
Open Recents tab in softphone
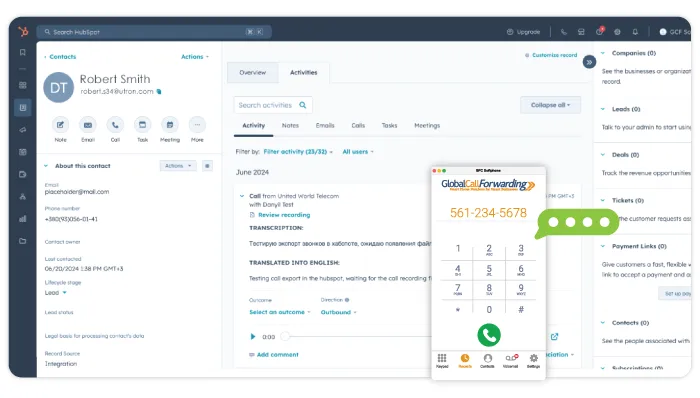click(465, 361)
